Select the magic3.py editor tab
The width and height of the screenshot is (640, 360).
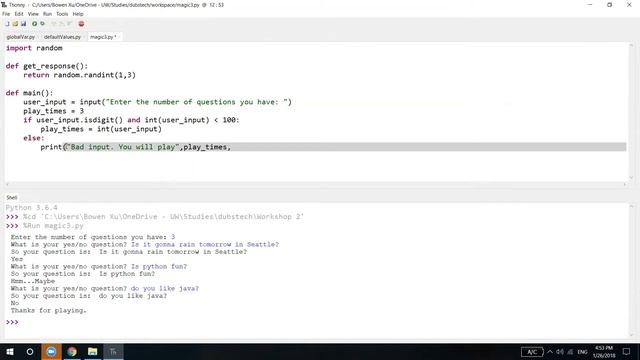pyautogui.click(x=103, y=37)
